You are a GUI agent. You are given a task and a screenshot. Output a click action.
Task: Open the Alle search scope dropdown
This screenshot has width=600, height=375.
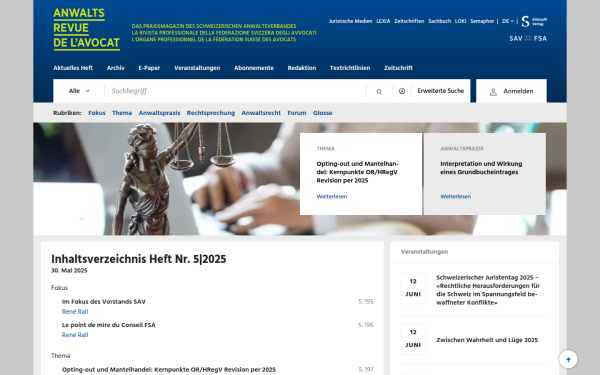[79, 91]
